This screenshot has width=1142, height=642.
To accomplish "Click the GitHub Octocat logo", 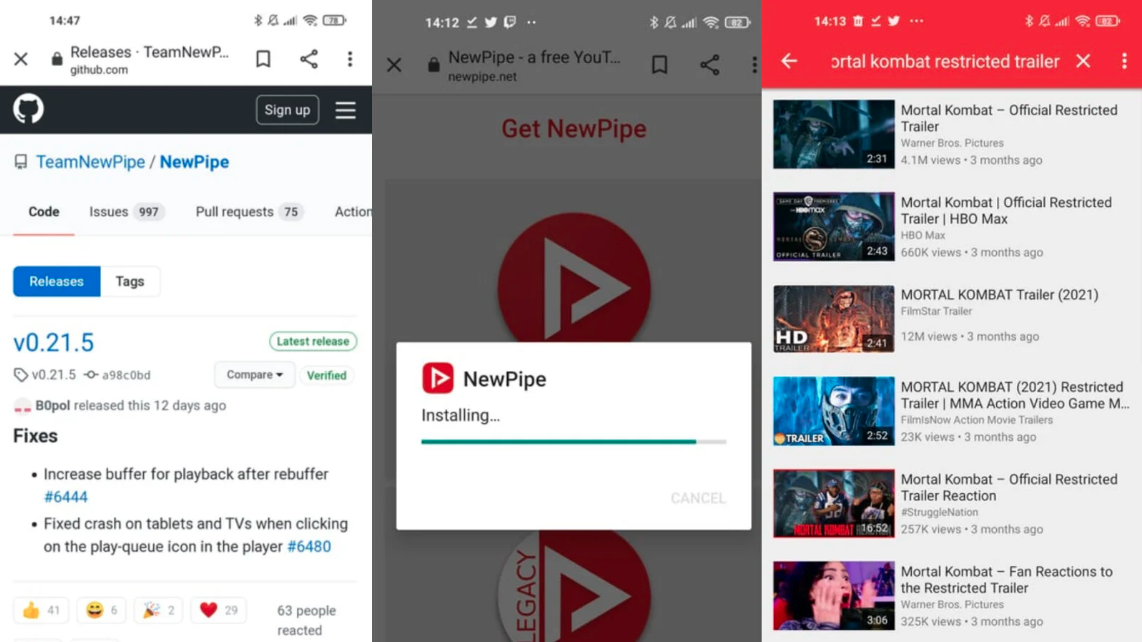I will click(x=28, y=109).
